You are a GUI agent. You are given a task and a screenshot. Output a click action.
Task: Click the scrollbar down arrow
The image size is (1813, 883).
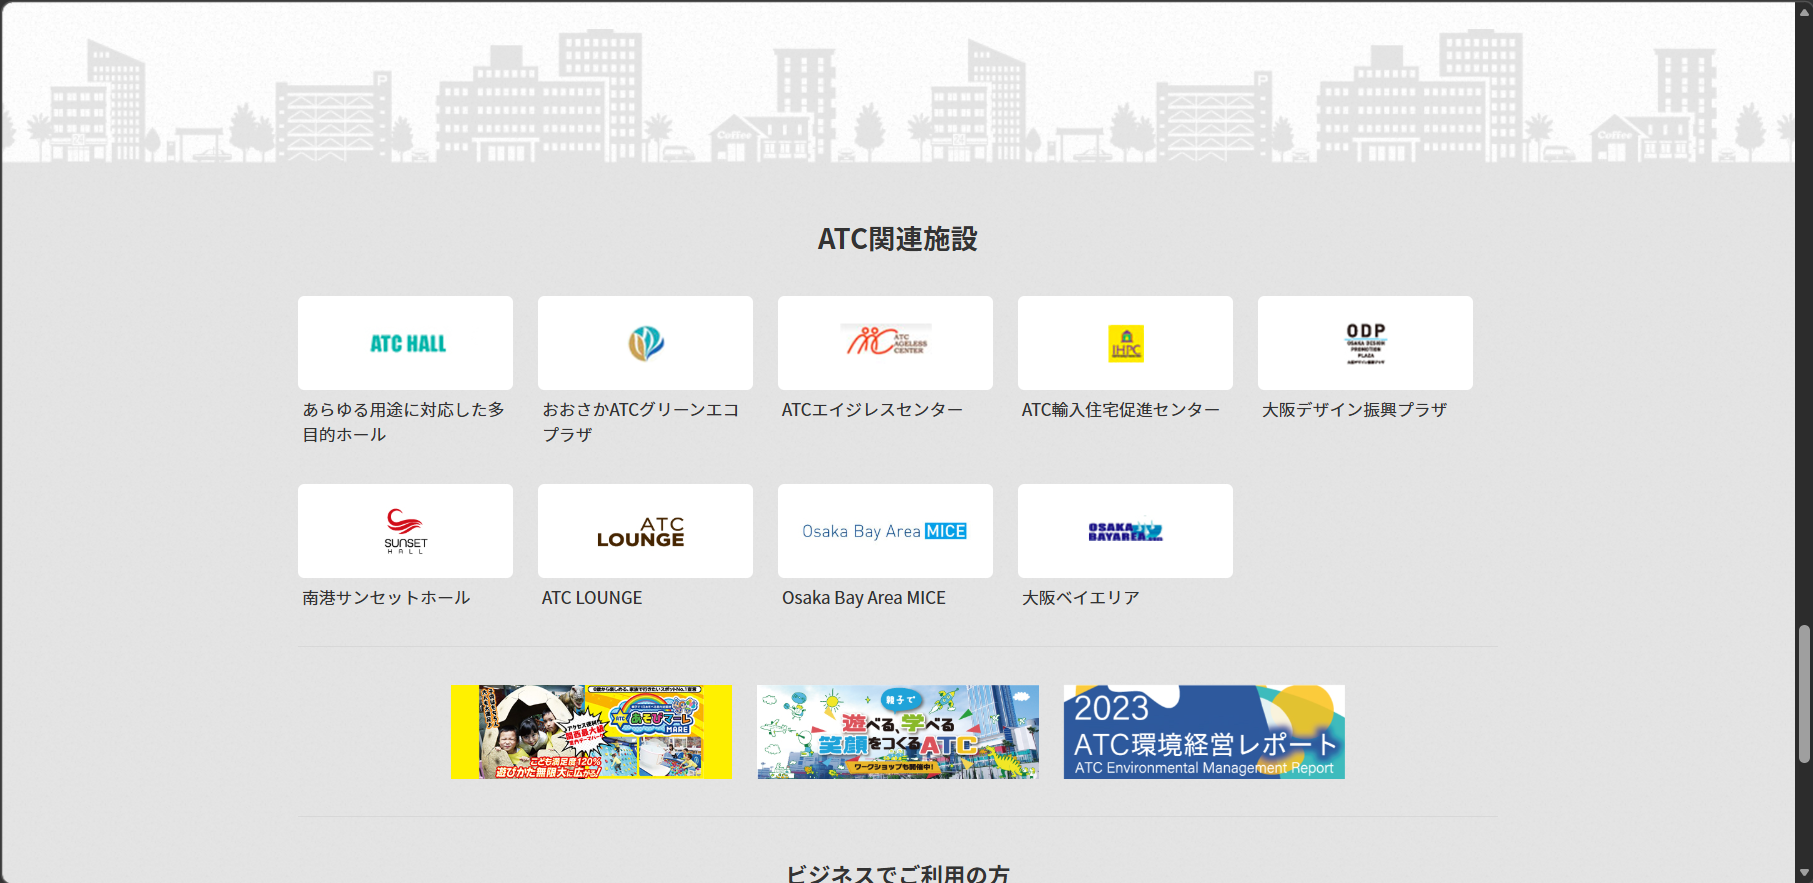1804,873
